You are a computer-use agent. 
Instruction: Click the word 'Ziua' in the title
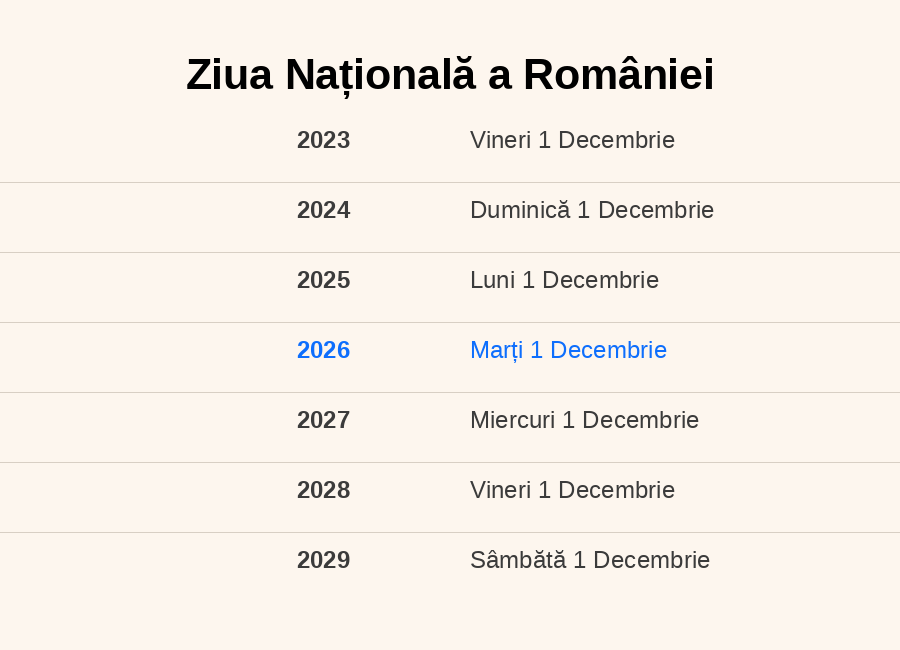[228, 75]
